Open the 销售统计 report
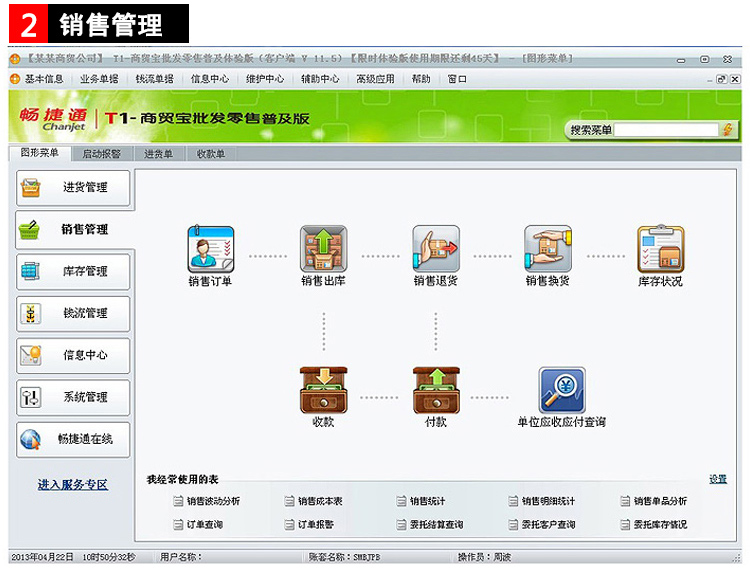750x570 pixels. (428, 501)
